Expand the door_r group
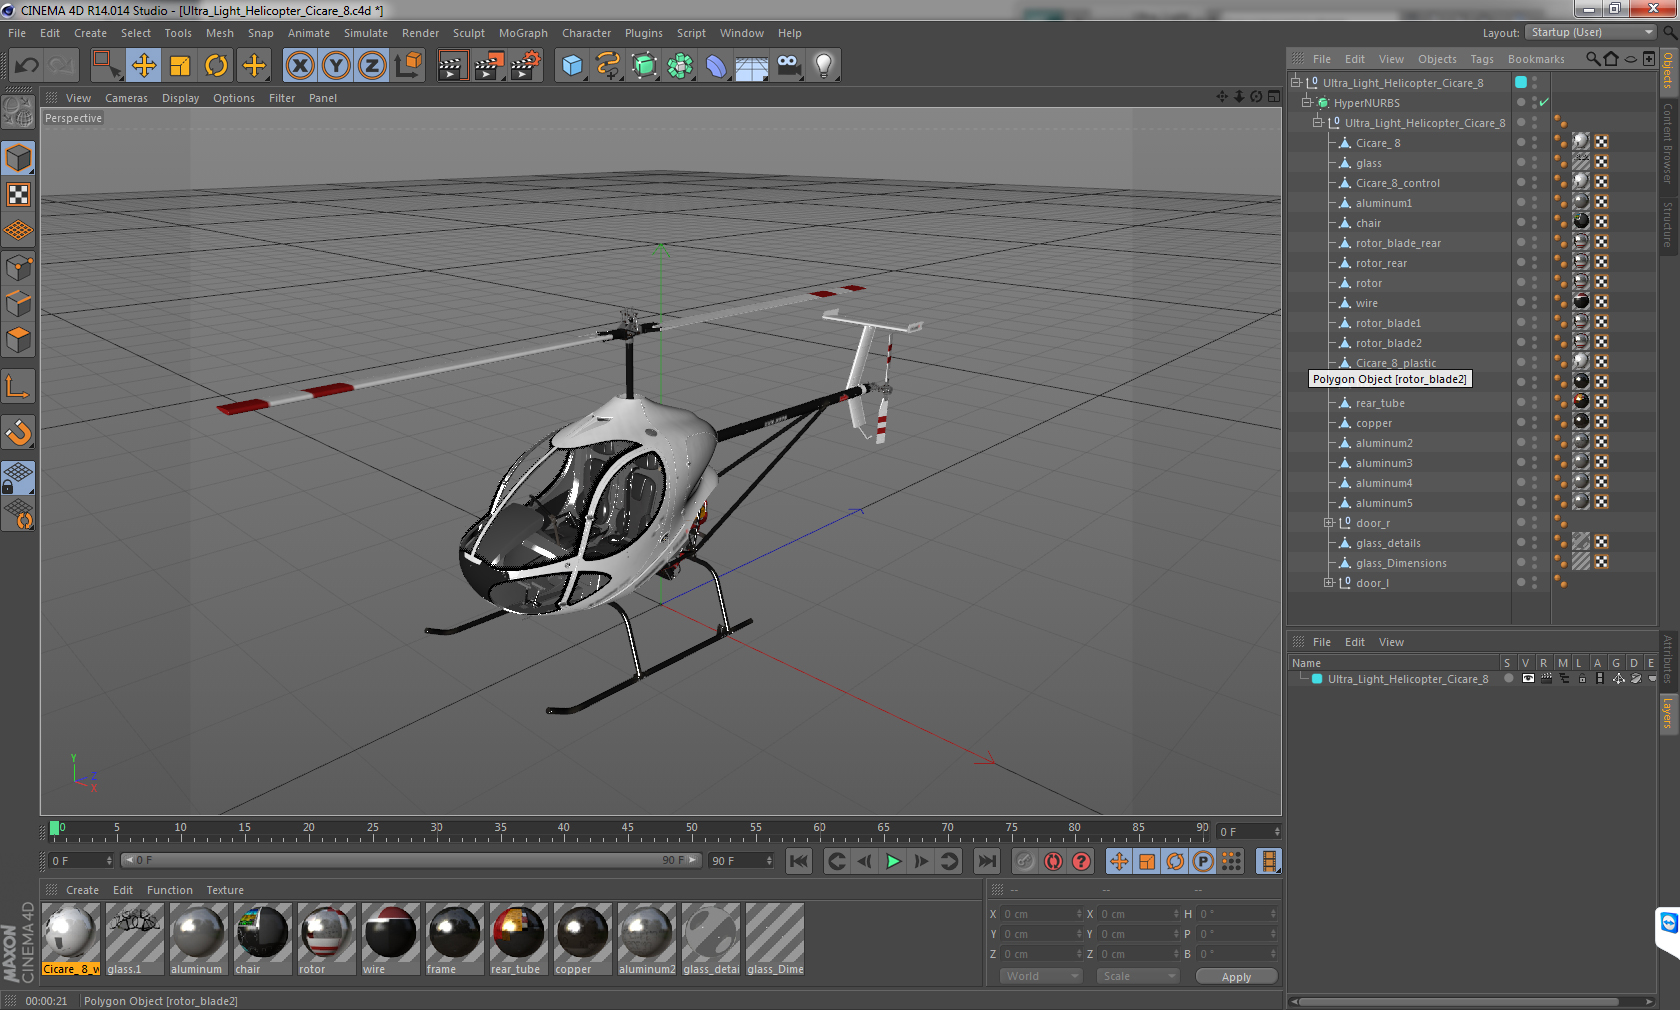Screen dimensions: 1680x1010 [x=1329, y=523]
